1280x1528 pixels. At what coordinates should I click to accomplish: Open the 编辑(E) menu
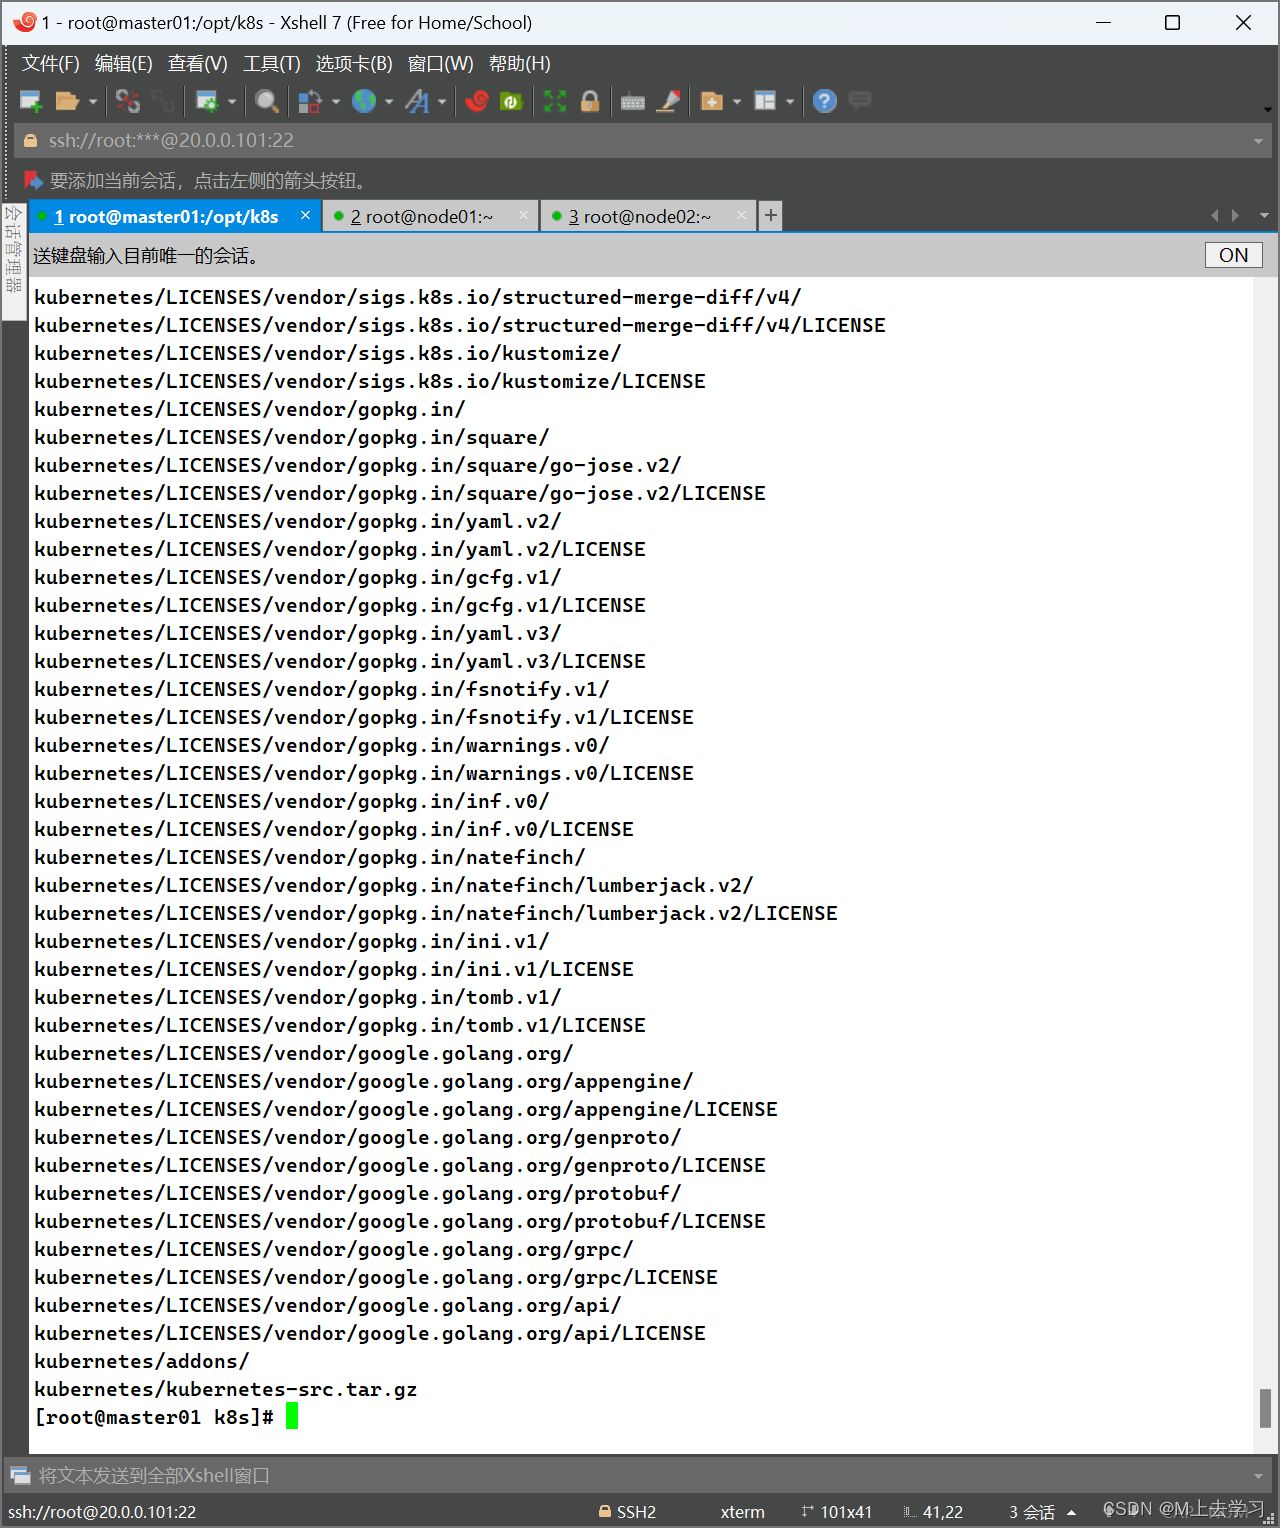124,64
